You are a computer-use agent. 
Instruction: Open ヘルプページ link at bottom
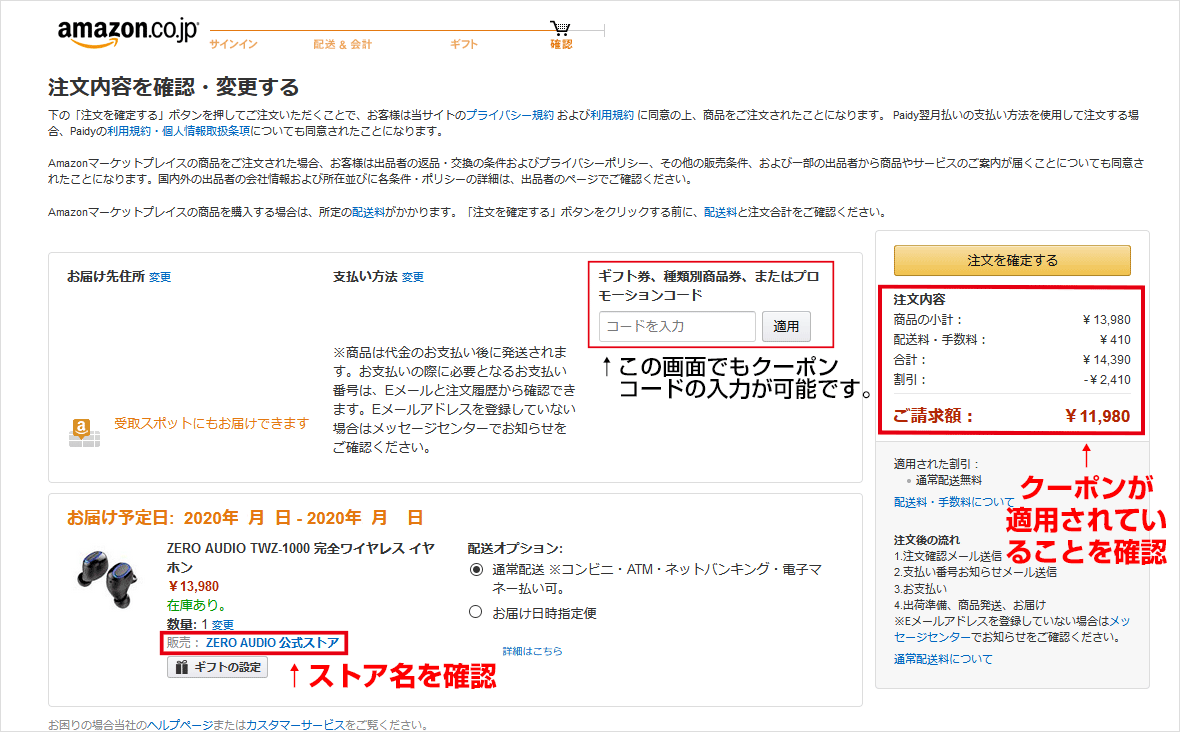tap(180, 725)
